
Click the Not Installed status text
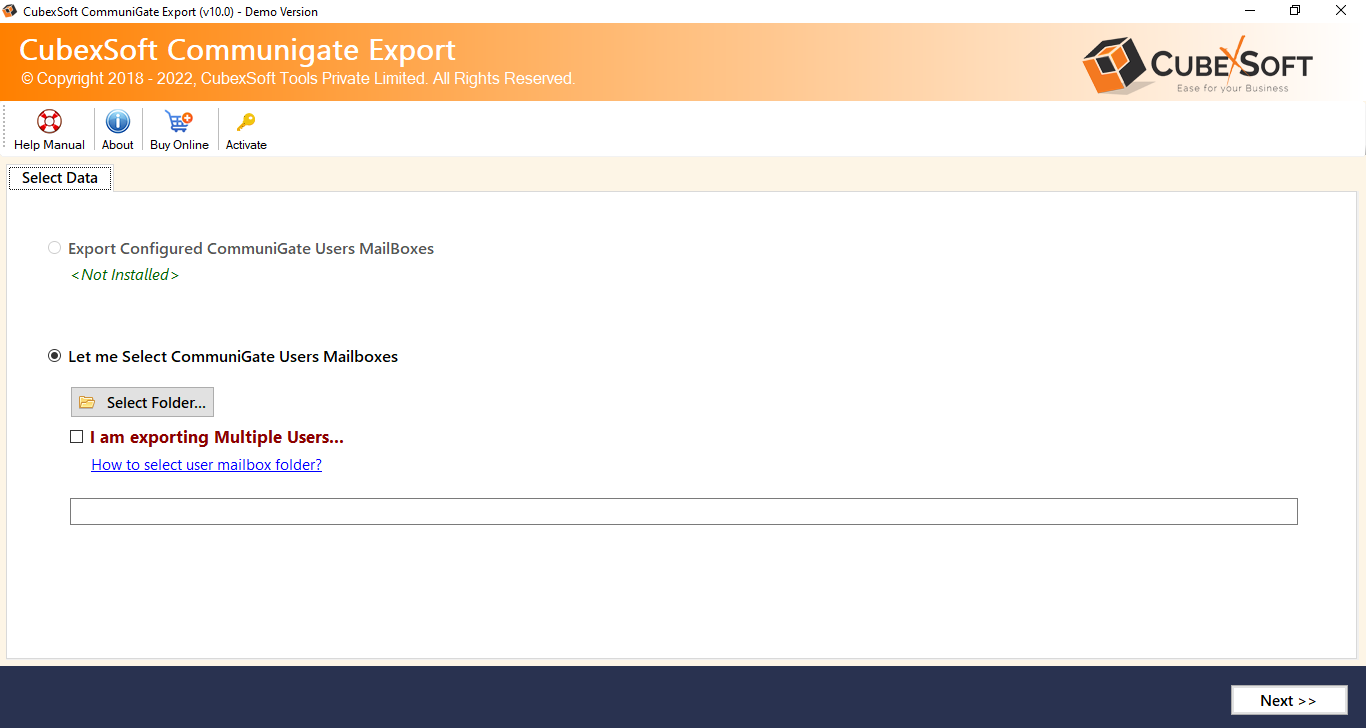point(124,274)
